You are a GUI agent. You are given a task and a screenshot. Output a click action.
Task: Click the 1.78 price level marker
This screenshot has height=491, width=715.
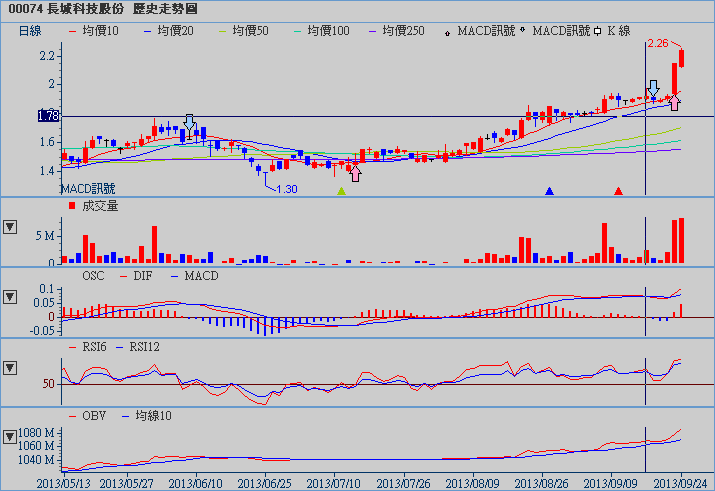pos(48,116)
